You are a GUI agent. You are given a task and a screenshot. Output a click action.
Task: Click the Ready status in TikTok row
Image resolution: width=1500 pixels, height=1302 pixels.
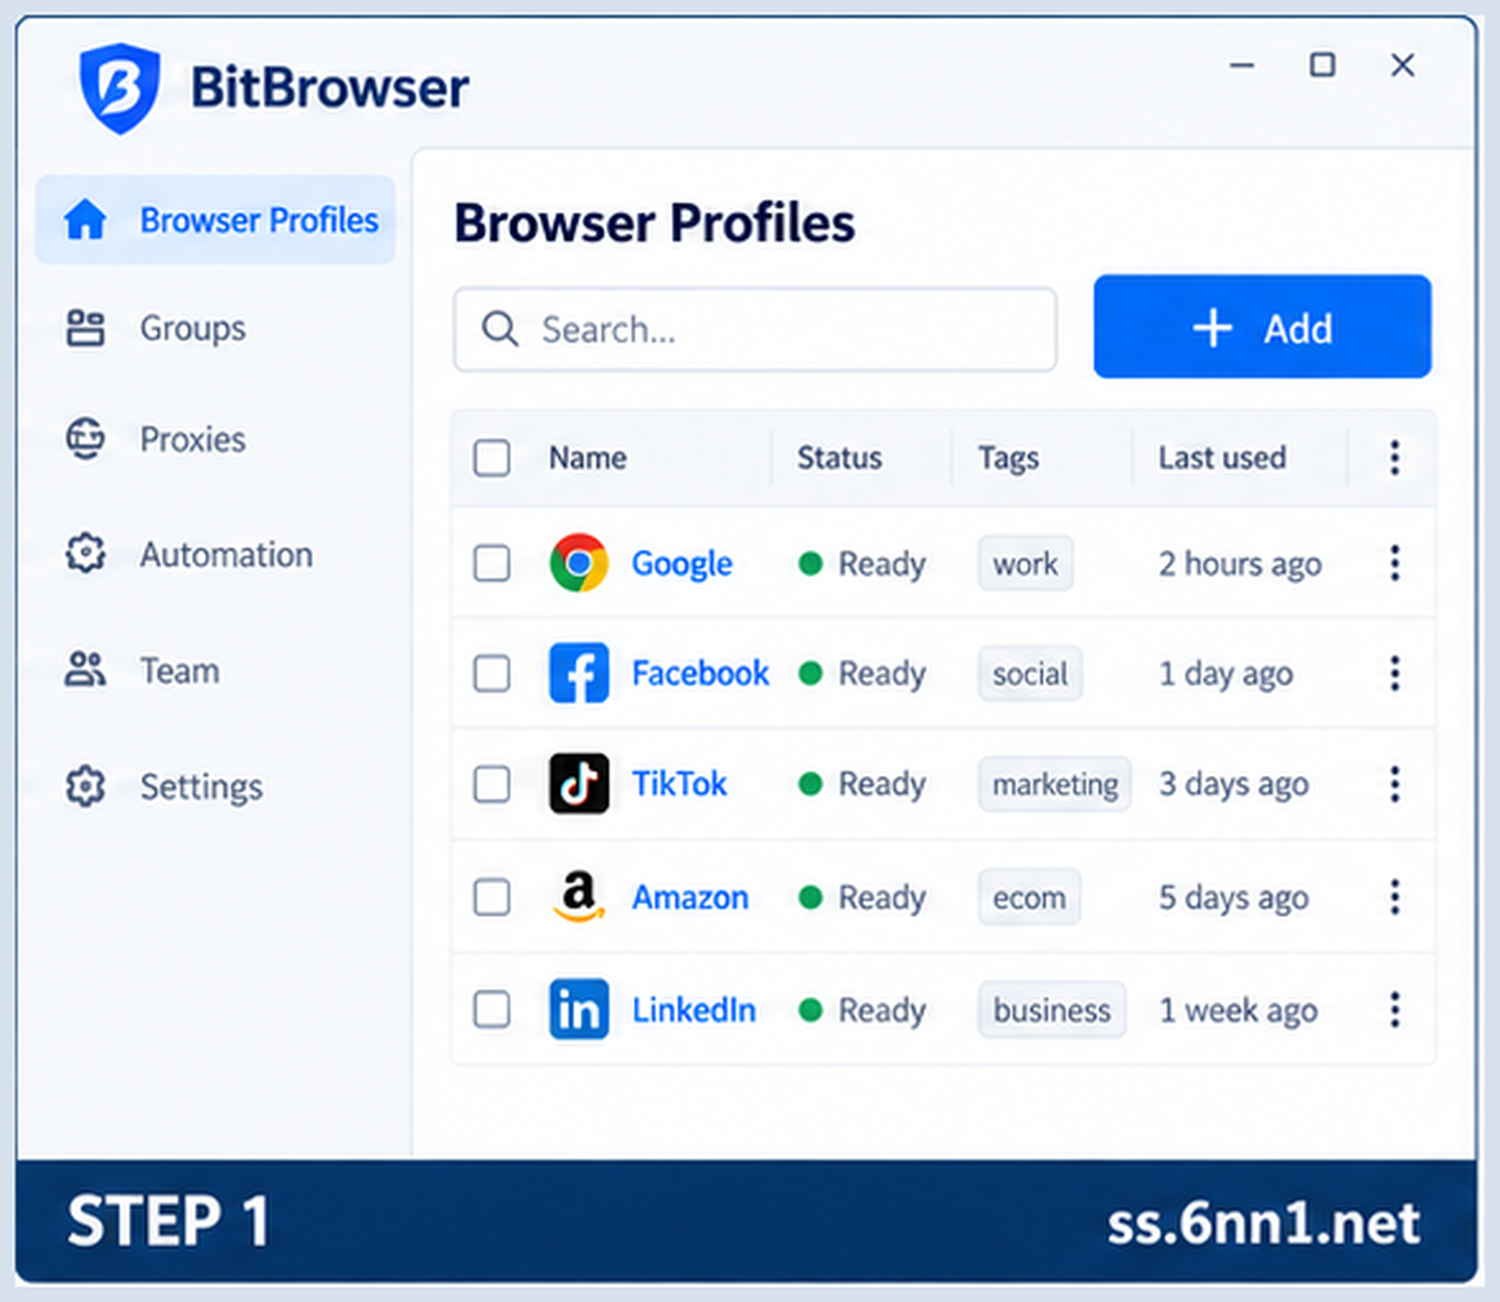(862, 784)
